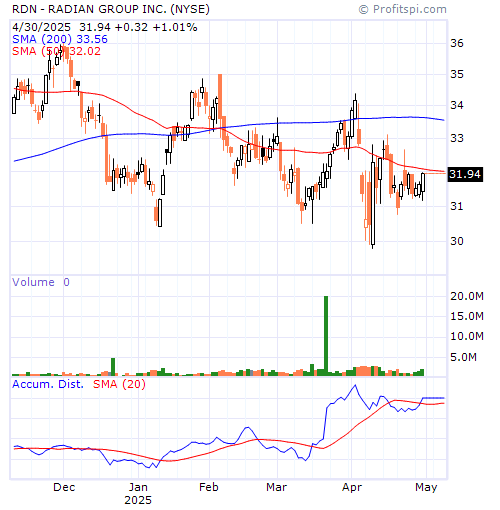Click the black 31.94 current price tag
The width and height of the screenshot is (500, 510).
(x=465, y=174)
